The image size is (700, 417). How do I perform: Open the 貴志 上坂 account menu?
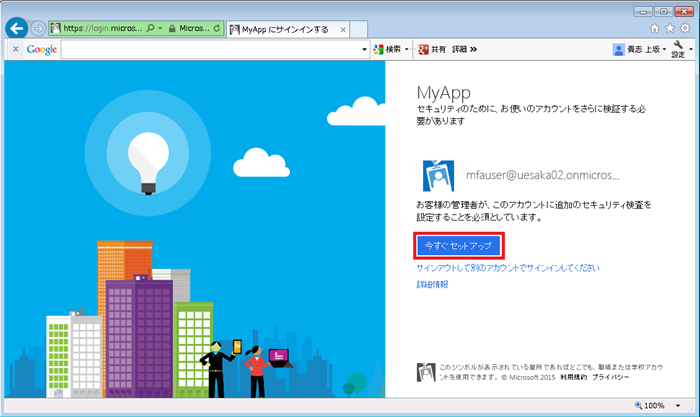click(x=640, y=50)
